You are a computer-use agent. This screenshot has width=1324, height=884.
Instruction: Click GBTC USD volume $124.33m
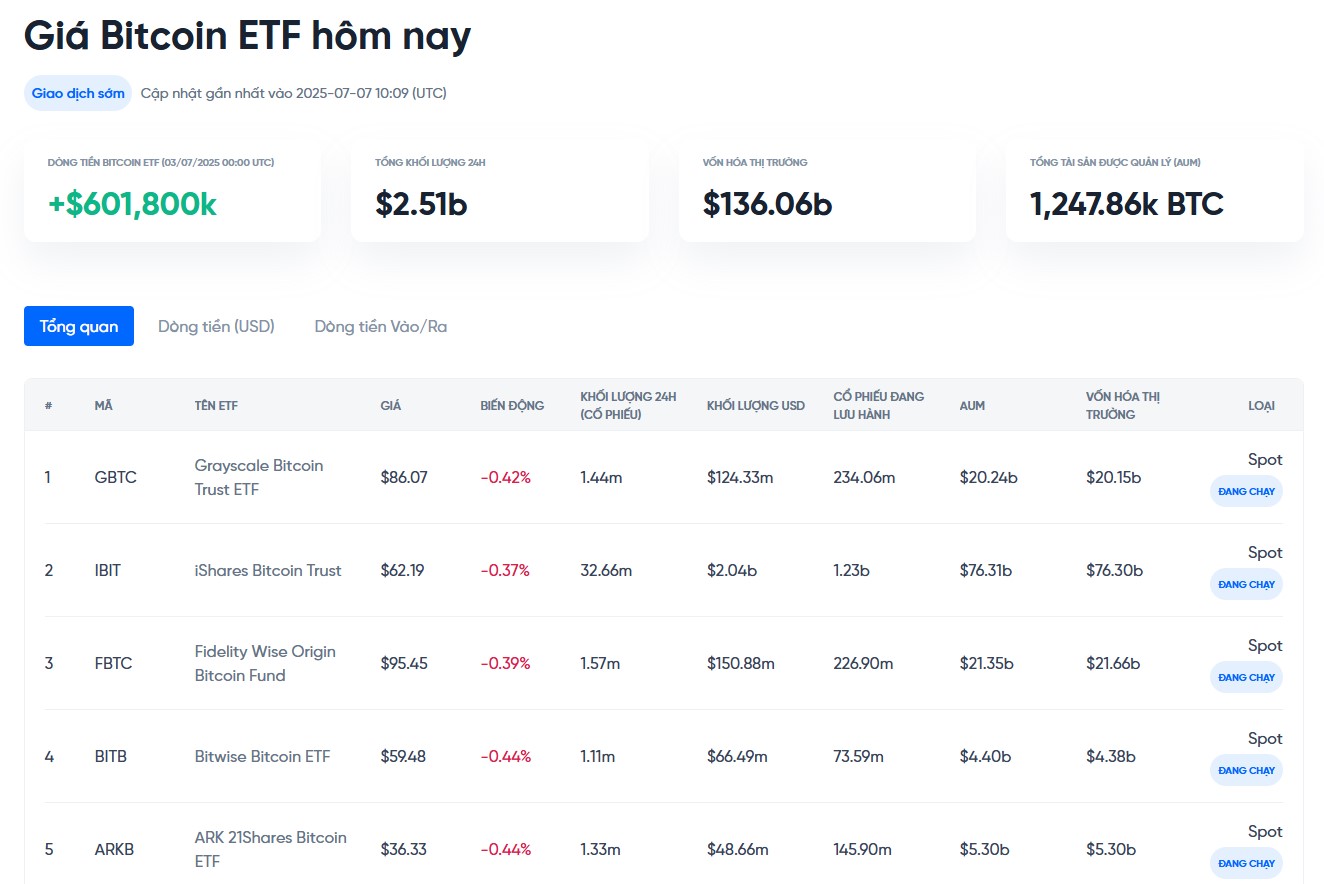740,477
